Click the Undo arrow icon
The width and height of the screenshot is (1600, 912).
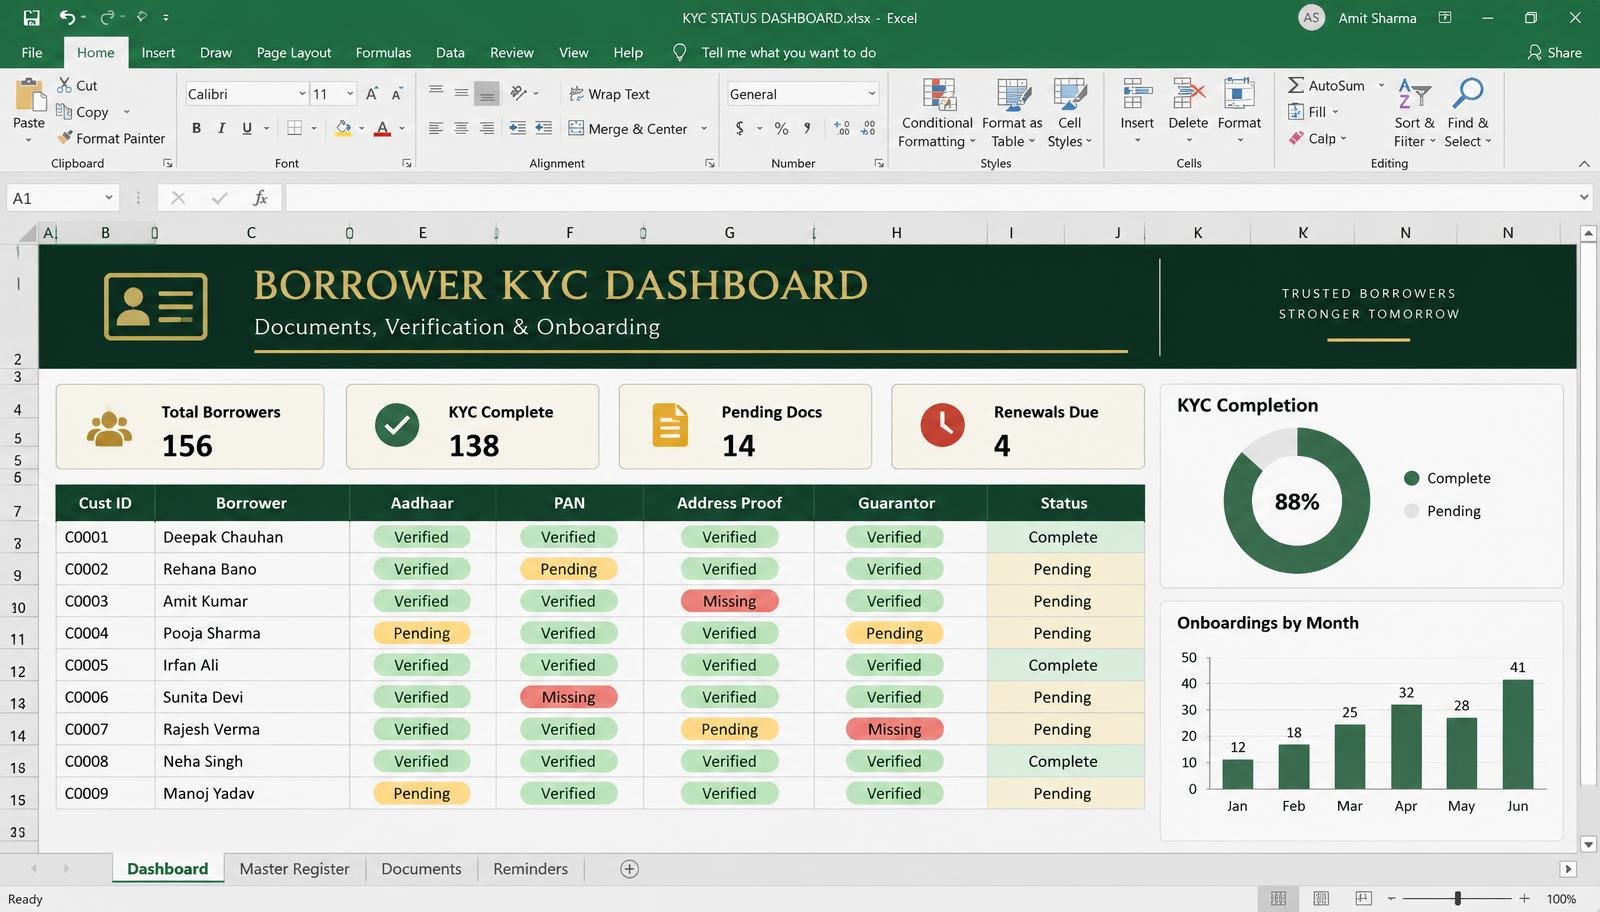coord(67,17)
